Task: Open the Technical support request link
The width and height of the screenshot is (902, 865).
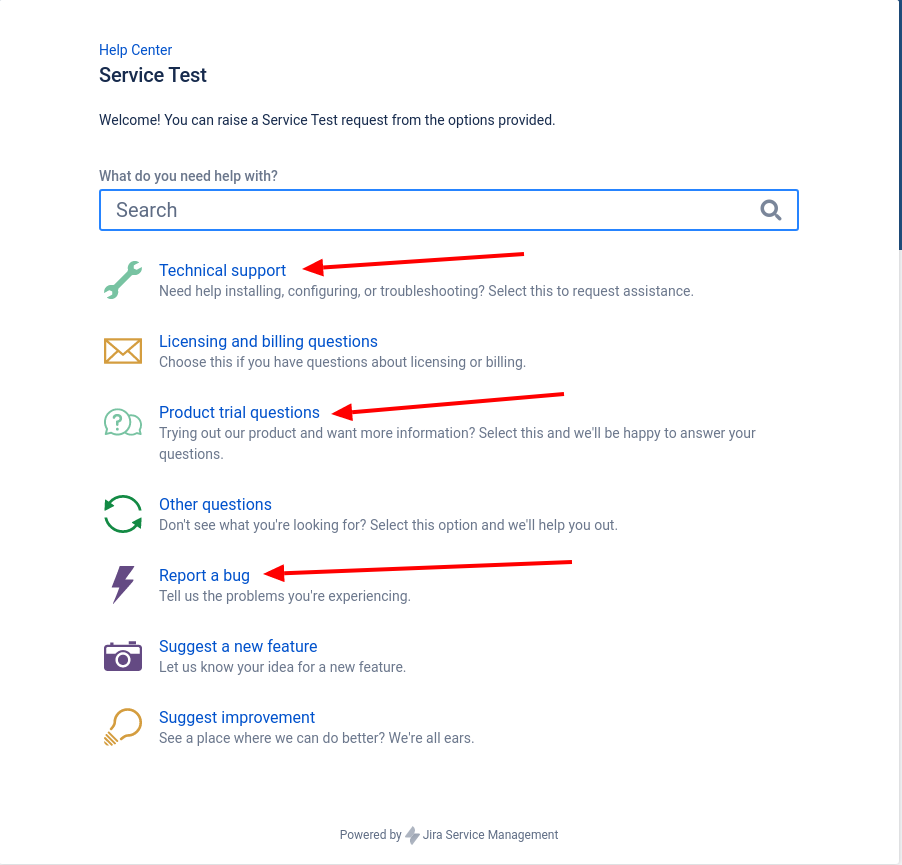Action: 222,270
